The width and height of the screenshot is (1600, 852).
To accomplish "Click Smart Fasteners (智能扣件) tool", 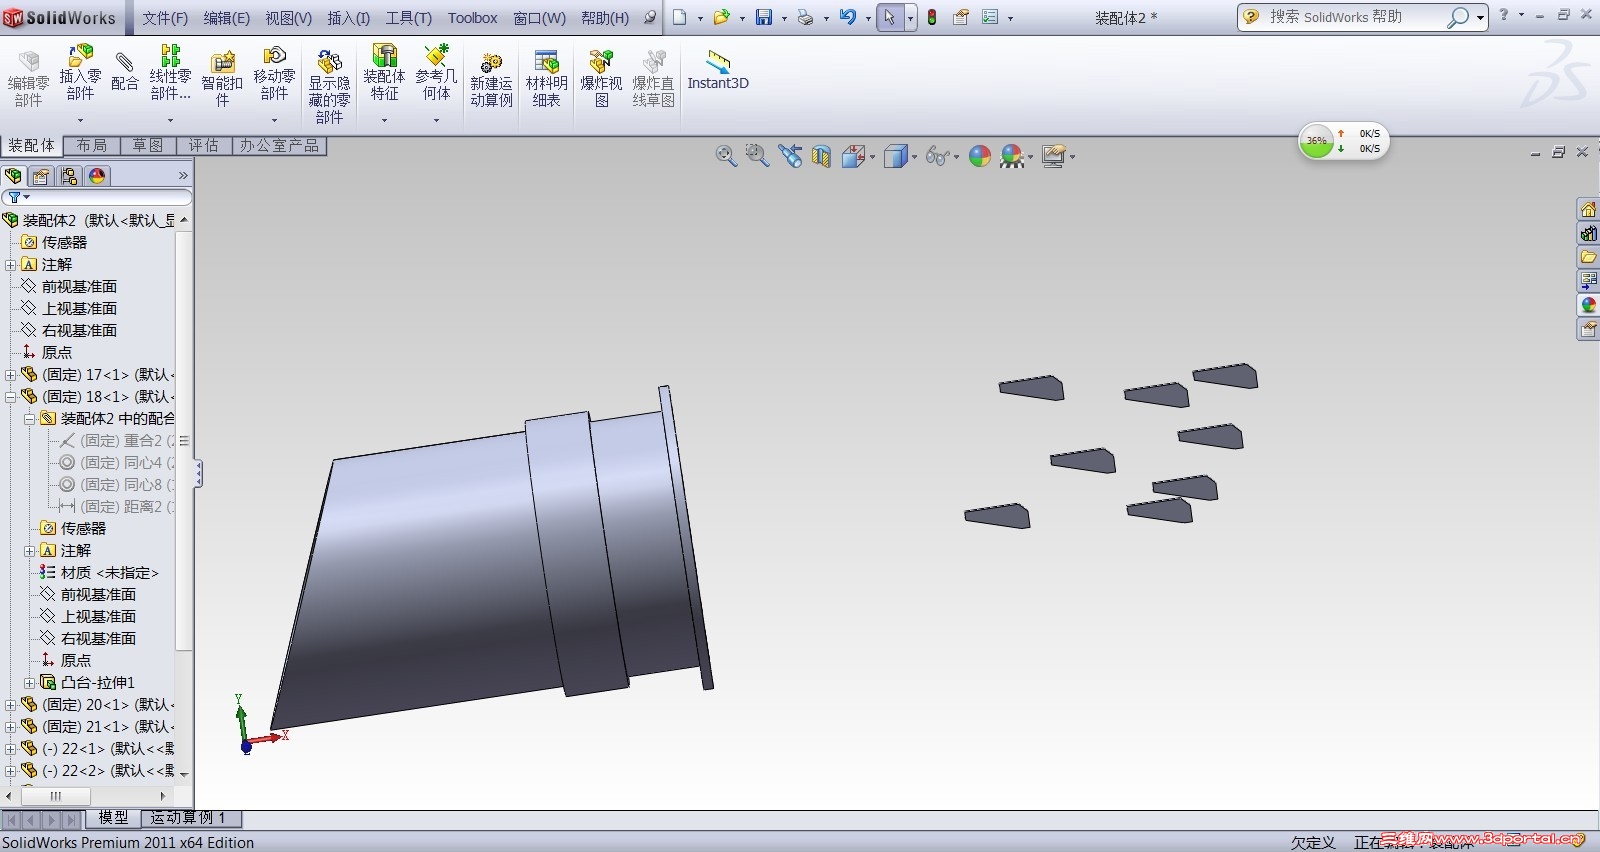I will [x=222, y=78].
